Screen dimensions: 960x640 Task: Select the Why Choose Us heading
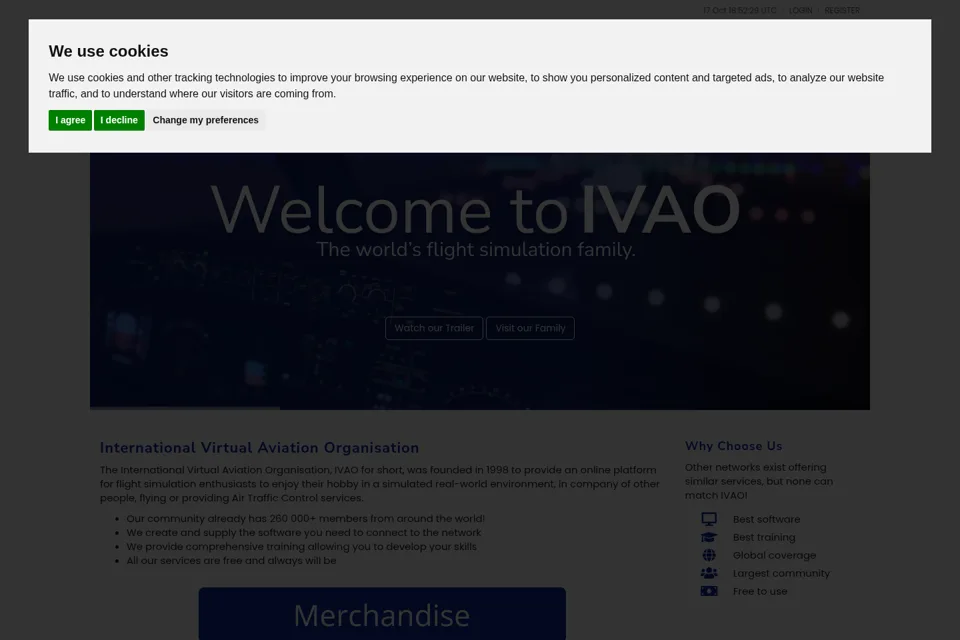[733, 446]
